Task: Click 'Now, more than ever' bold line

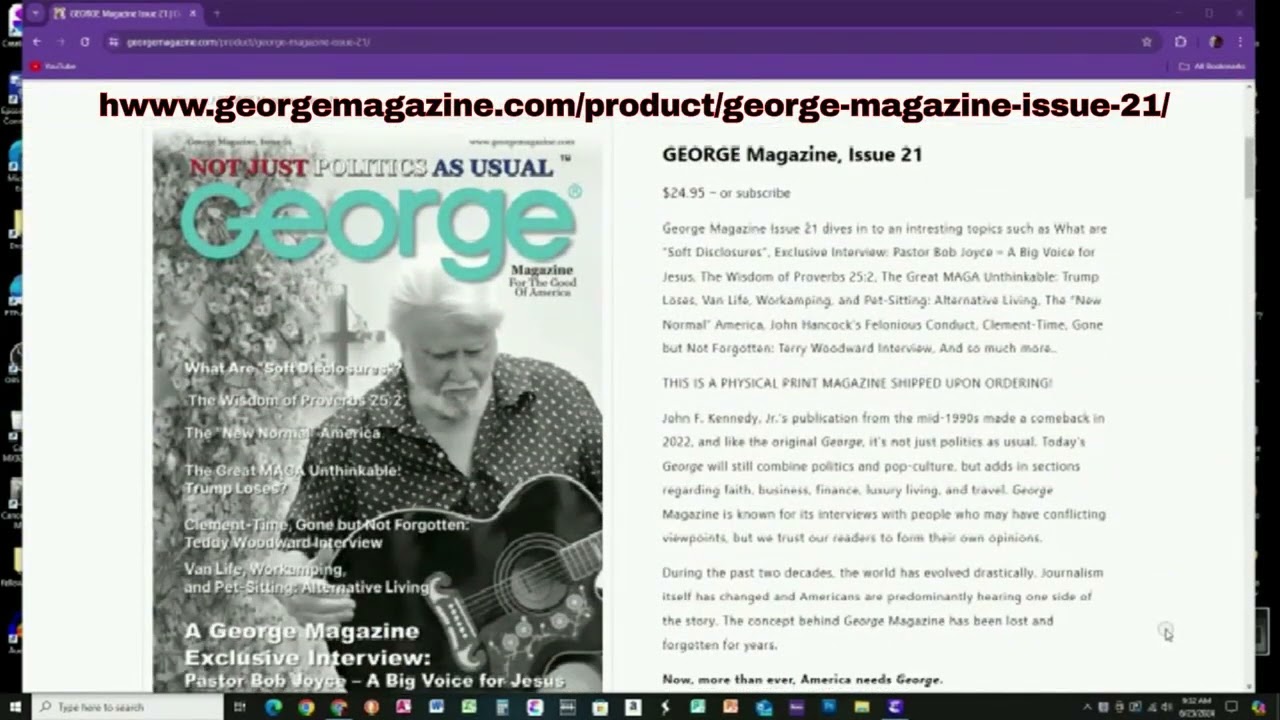Action: 802,680
